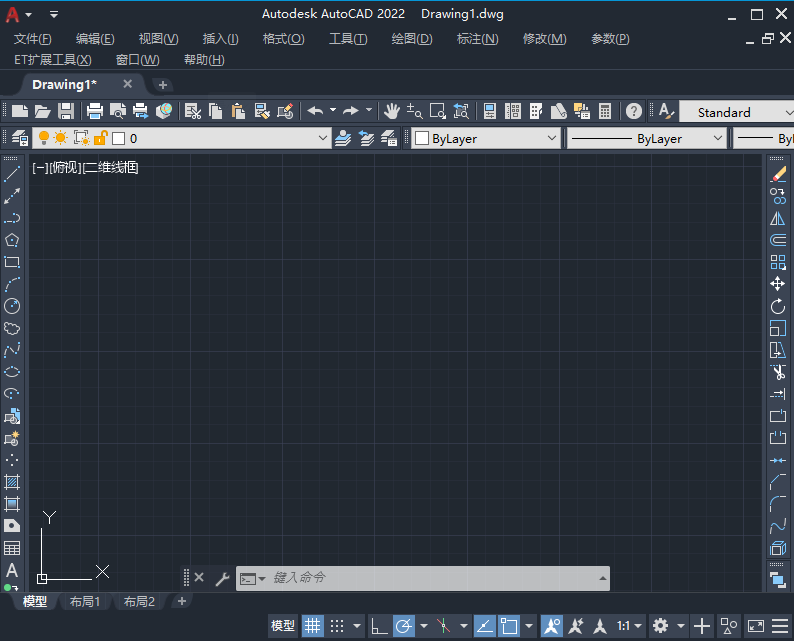Click the Pan hand tool
Viewport: 794px width, 641px height.
point(392,111)
